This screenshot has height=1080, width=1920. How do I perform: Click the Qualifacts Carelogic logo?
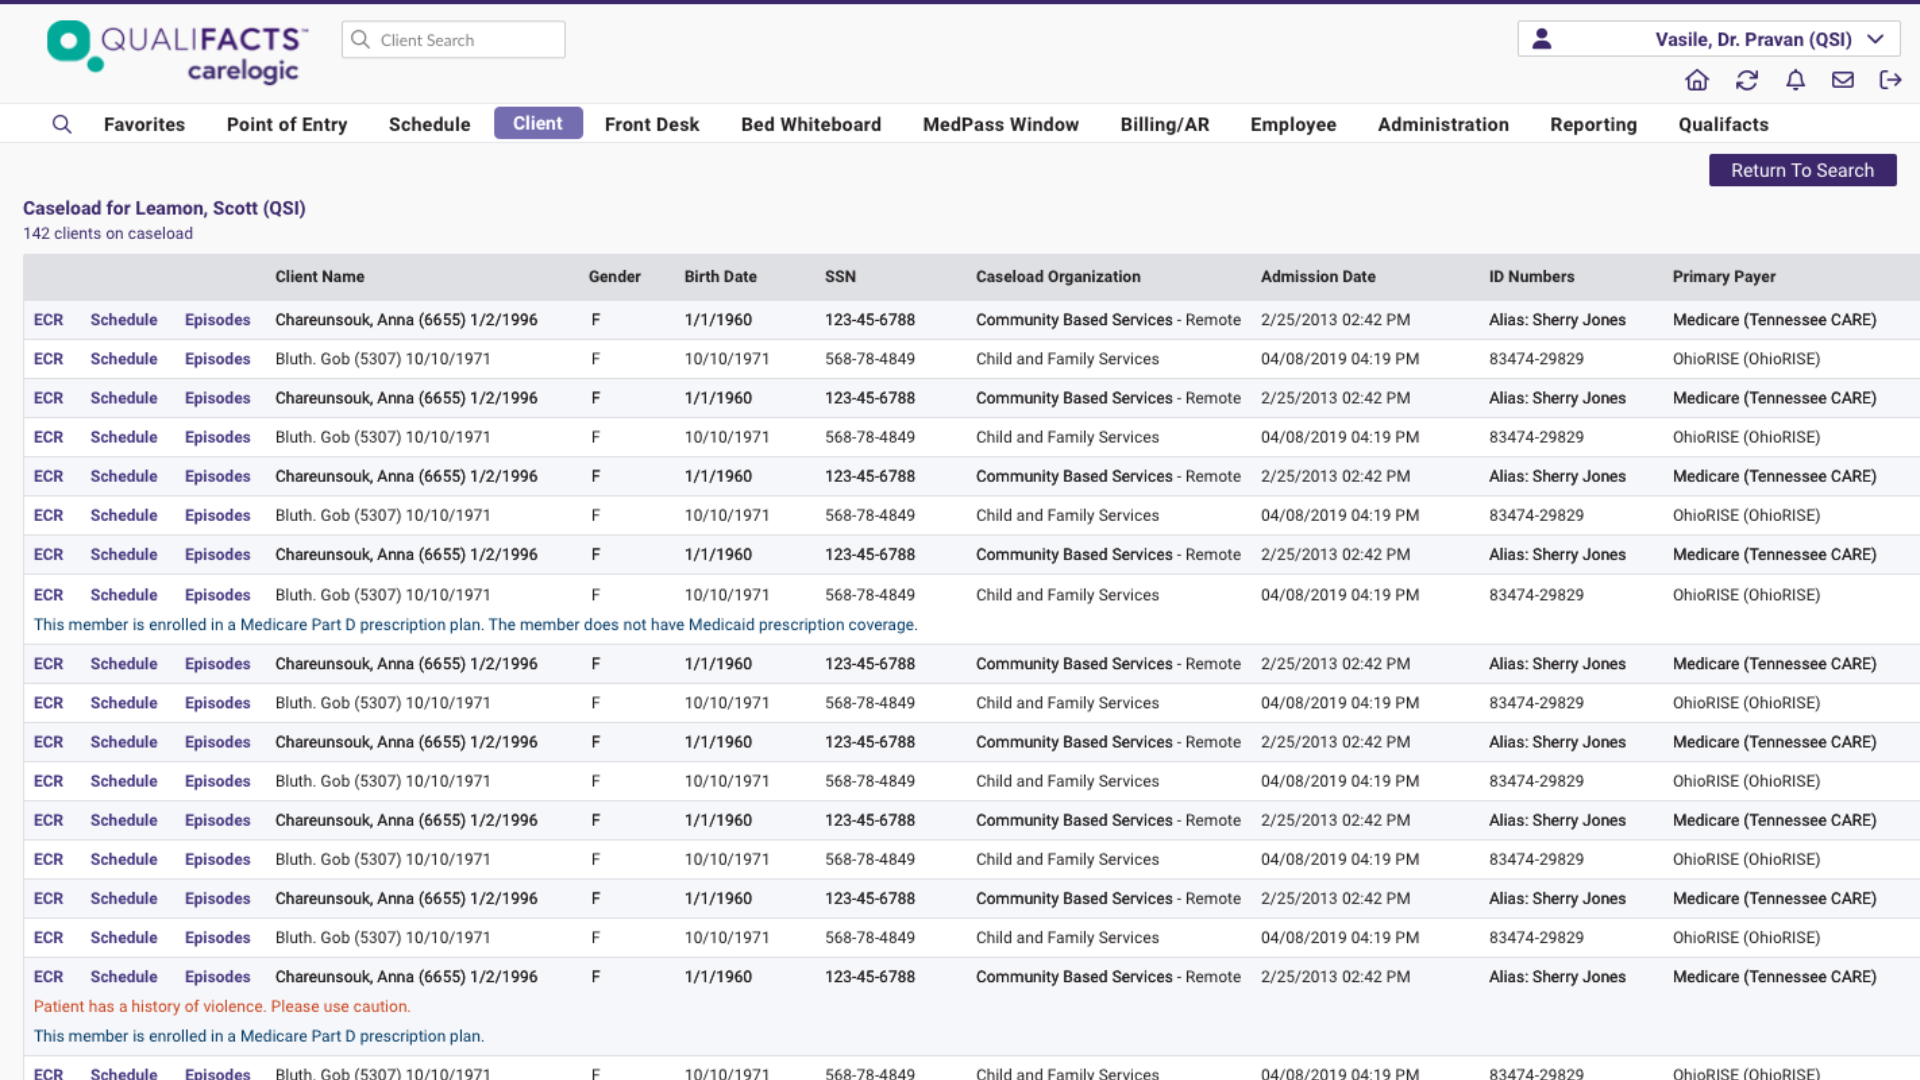[x=178, y=52]
